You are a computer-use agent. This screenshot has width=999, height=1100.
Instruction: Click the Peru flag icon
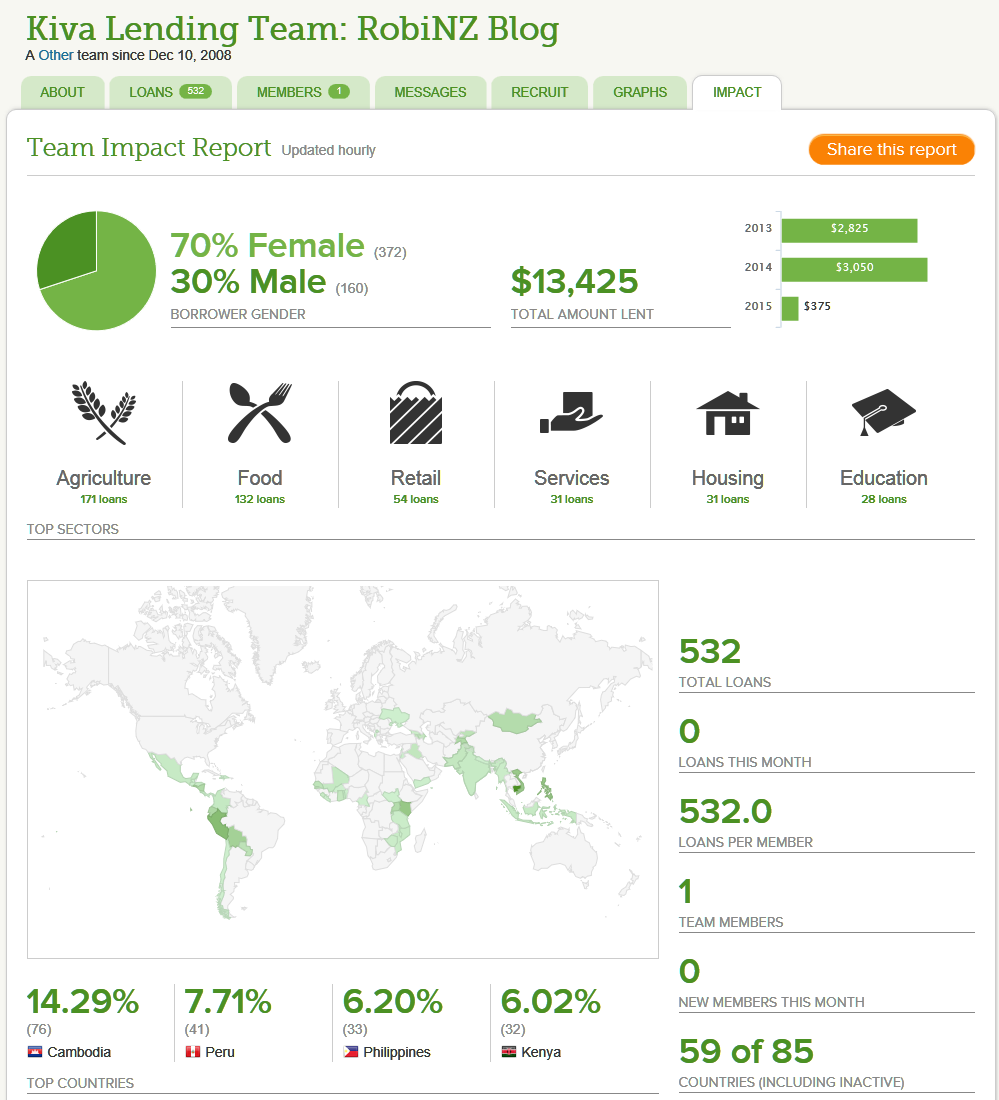[x=193, y=1052]
